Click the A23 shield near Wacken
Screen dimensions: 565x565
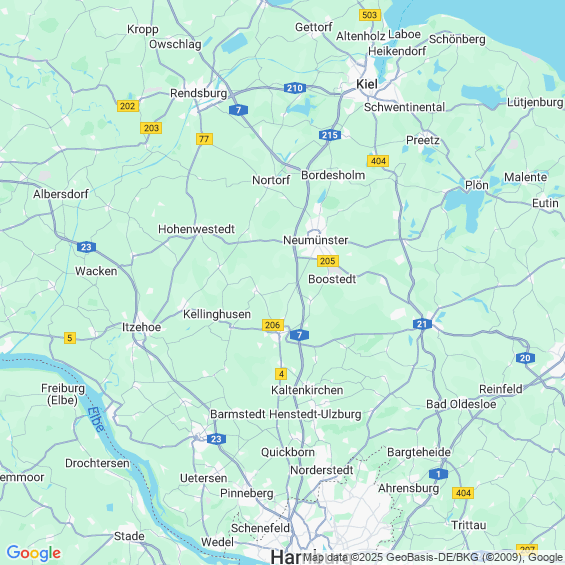point(86,247)
